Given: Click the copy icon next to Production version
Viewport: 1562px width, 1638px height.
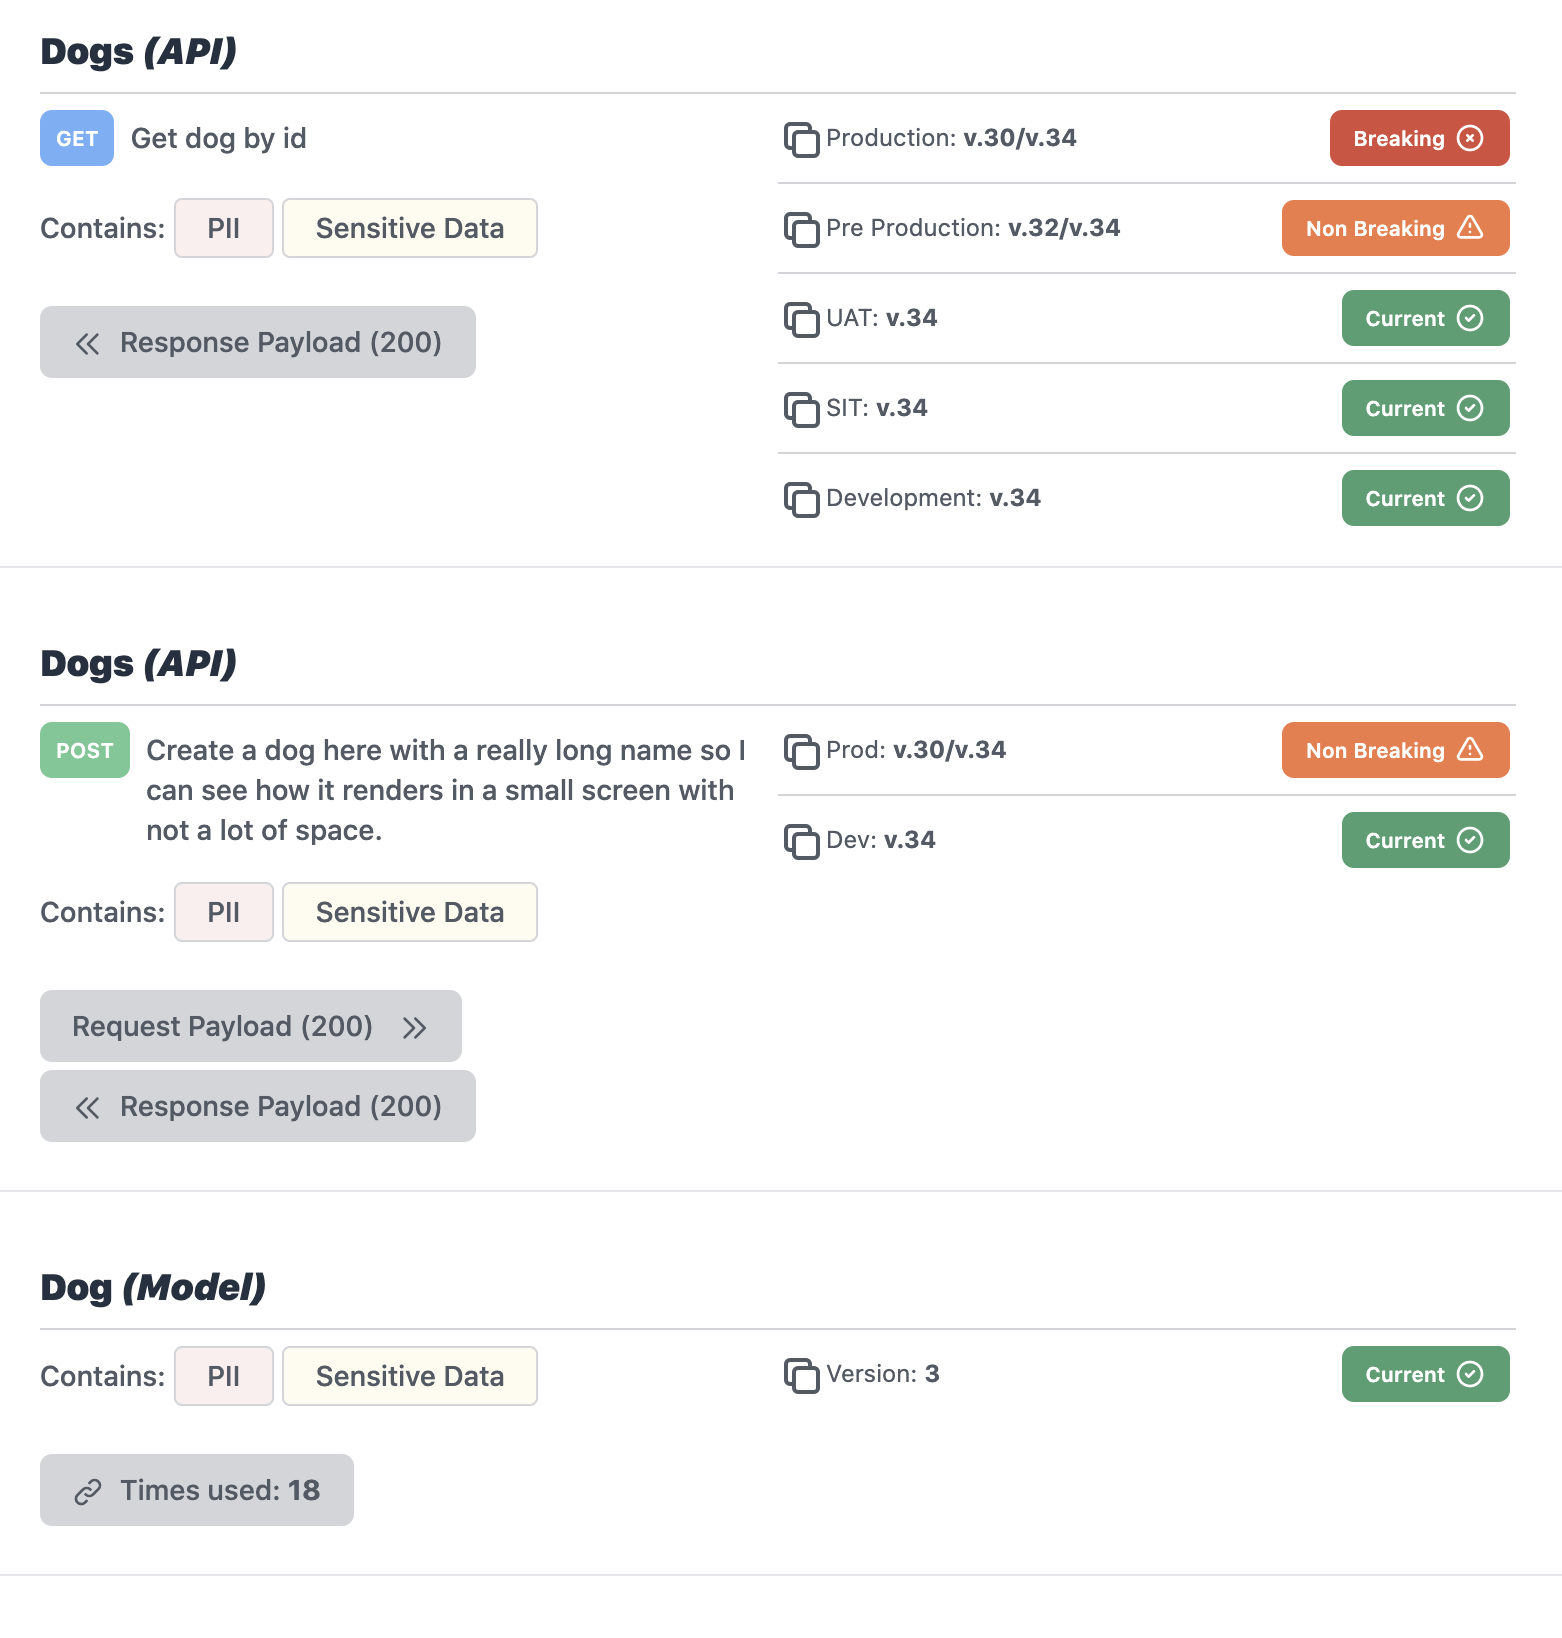Looking at the screenshot, I should (x=801, y=139).
